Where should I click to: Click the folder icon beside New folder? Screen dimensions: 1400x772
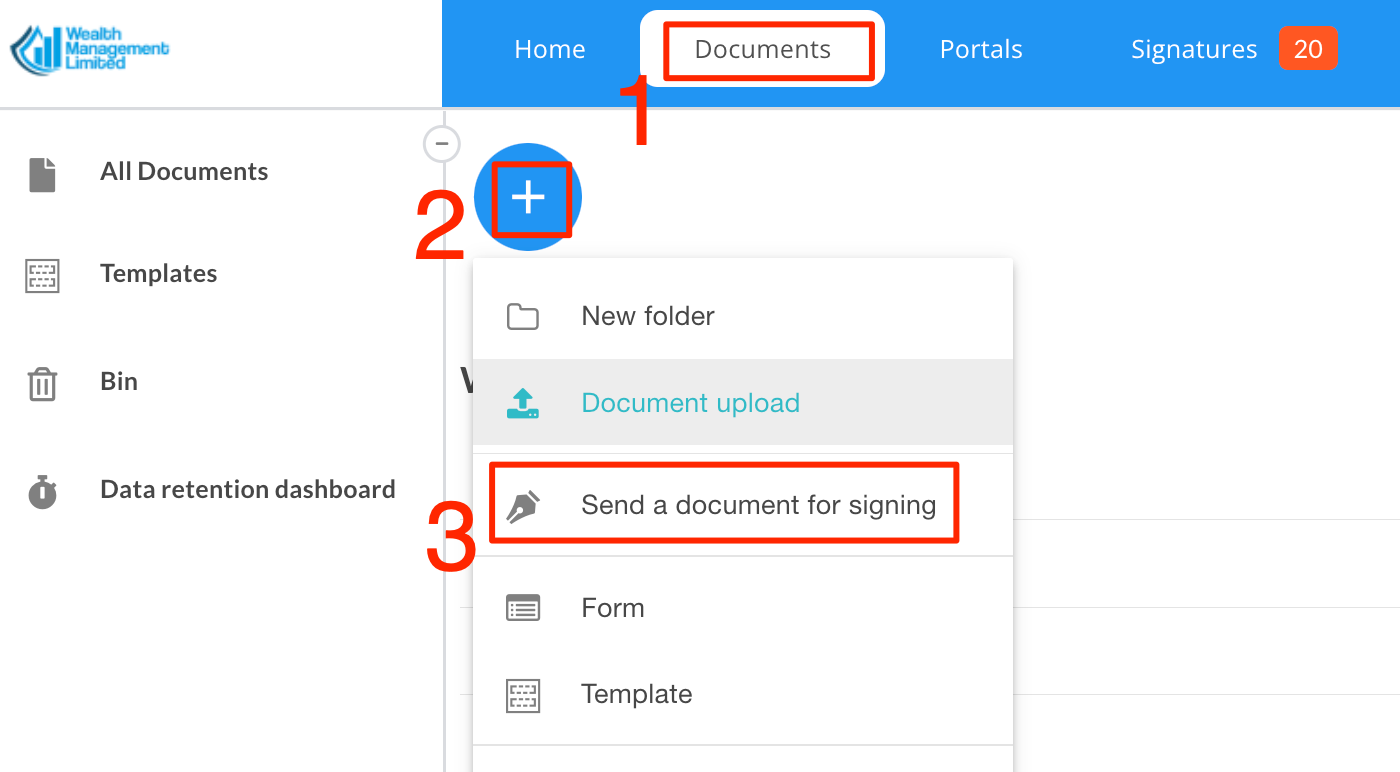(x=524, y=315)
